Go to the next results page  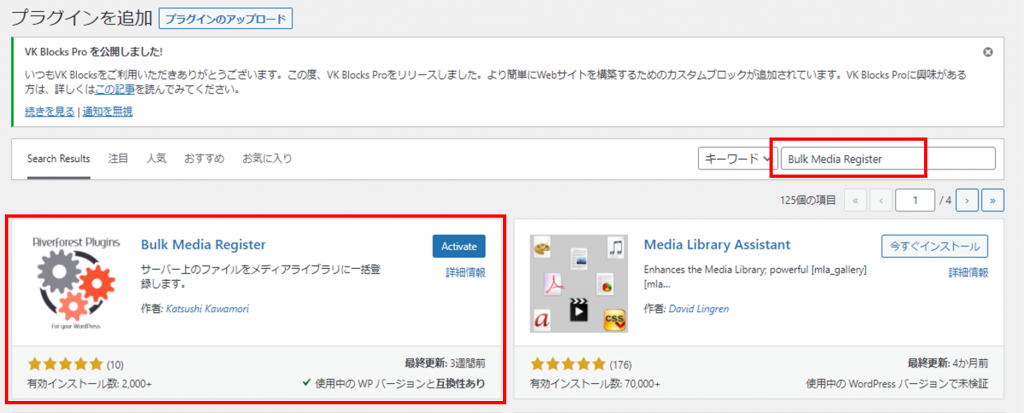pos(966,200)
